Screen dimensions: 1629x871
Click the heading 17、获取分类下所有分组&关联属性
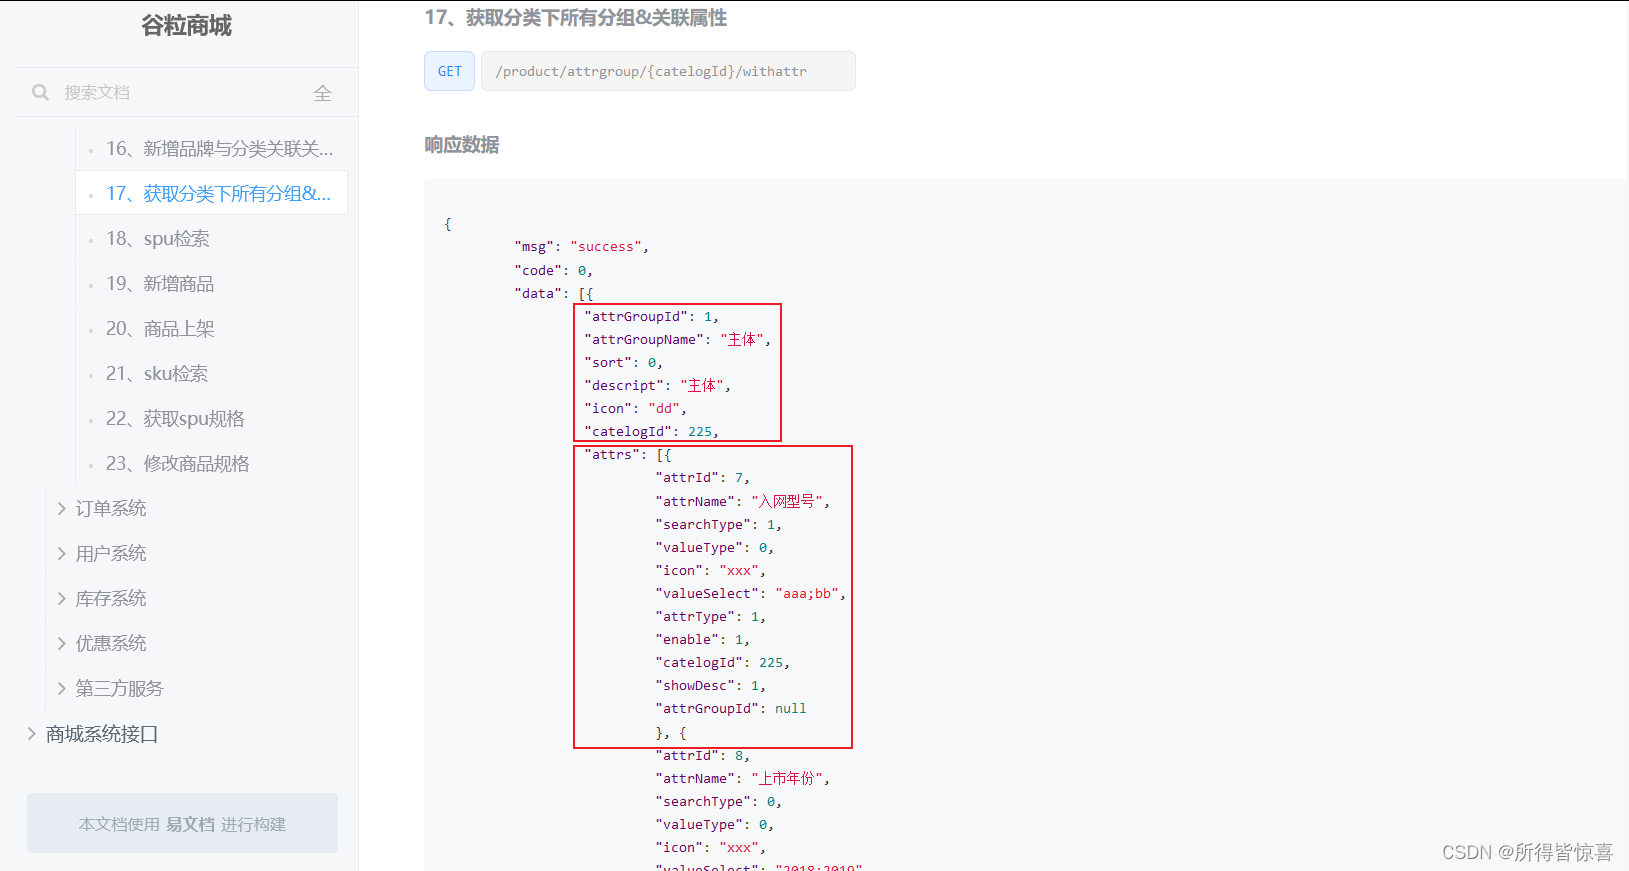coord(576,17)
